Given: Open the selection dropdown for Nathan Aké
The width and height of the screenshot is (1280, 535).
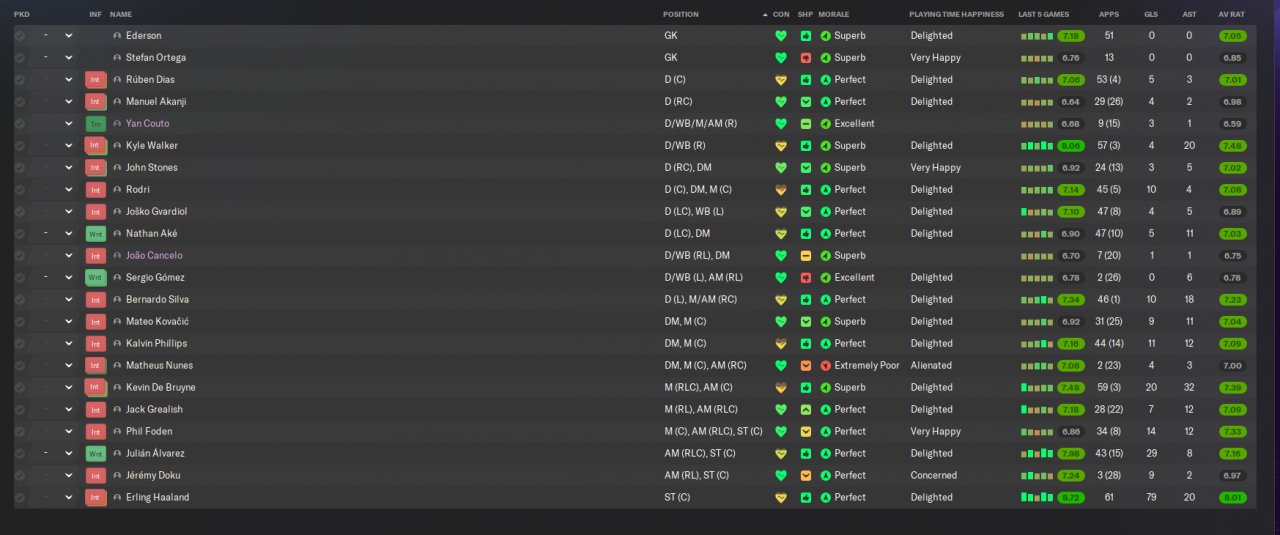Looking at the screenshot, I should [69, 234].
